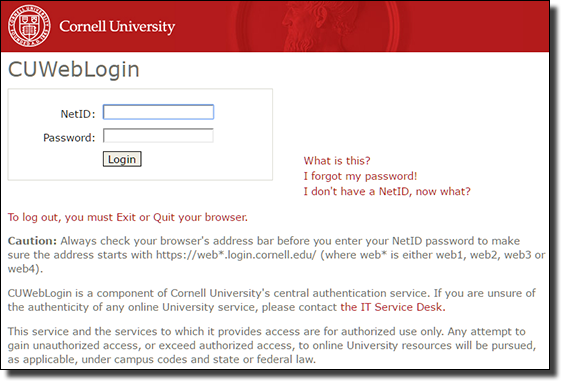Click the central authentication service paragraph

pyautogui.click(x=272, y=300)
